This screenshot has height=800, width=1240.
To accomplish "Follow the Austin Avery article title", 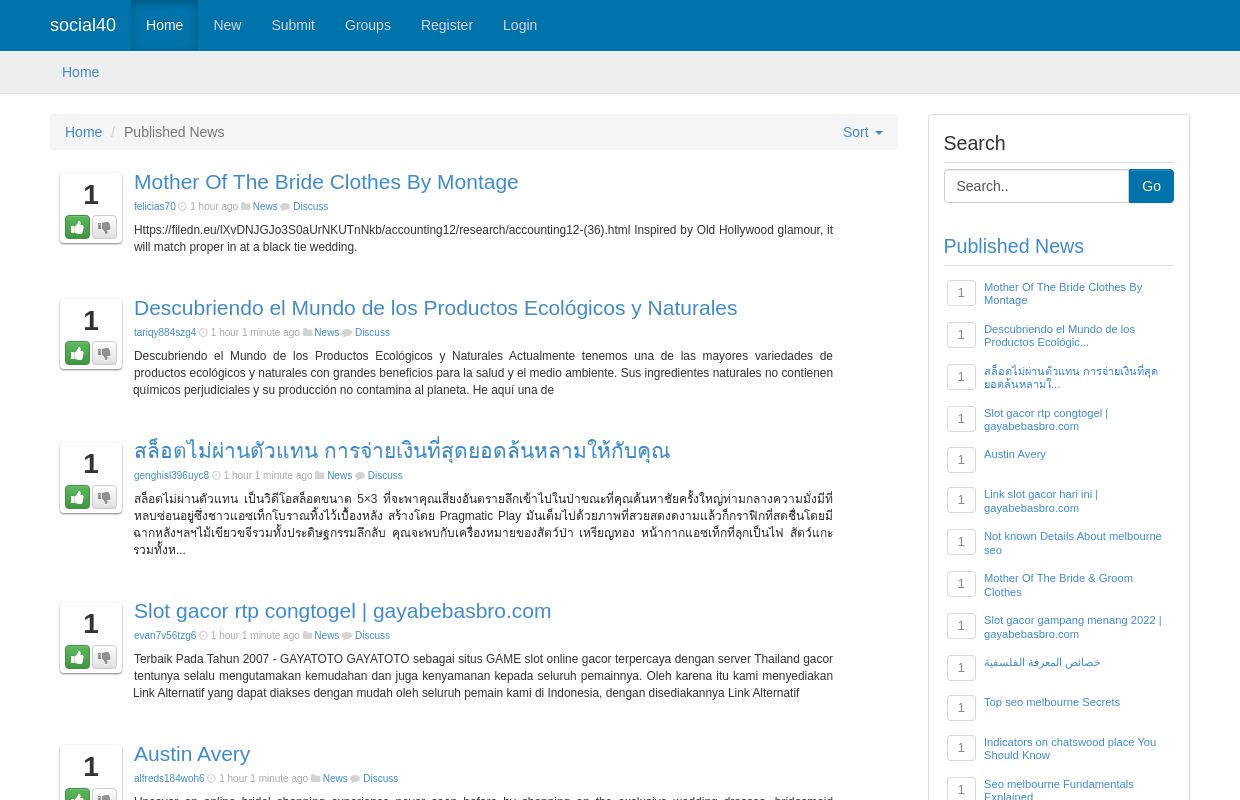I will tap(192, 753).
